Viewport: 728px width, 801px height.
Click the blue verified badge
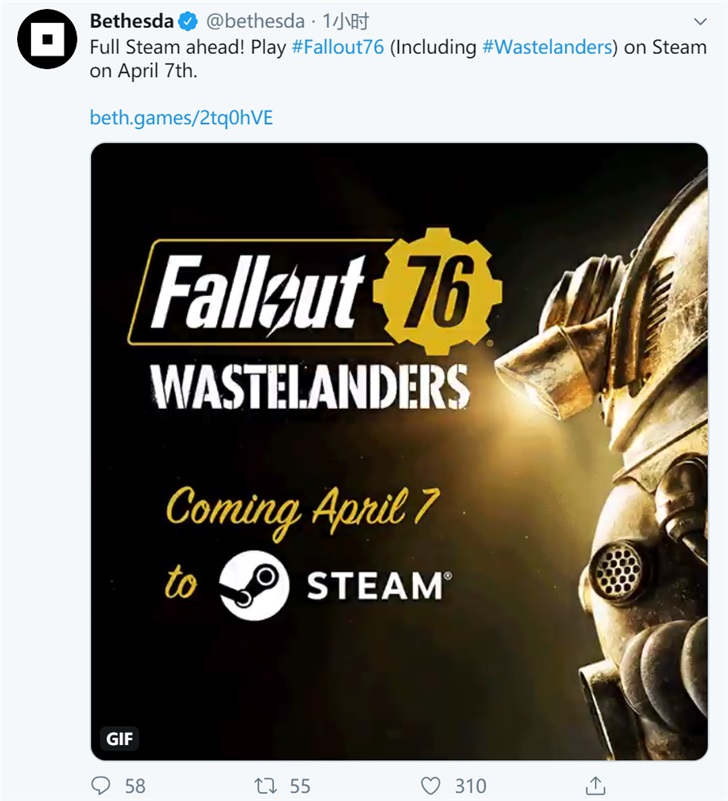coord(186,21)
